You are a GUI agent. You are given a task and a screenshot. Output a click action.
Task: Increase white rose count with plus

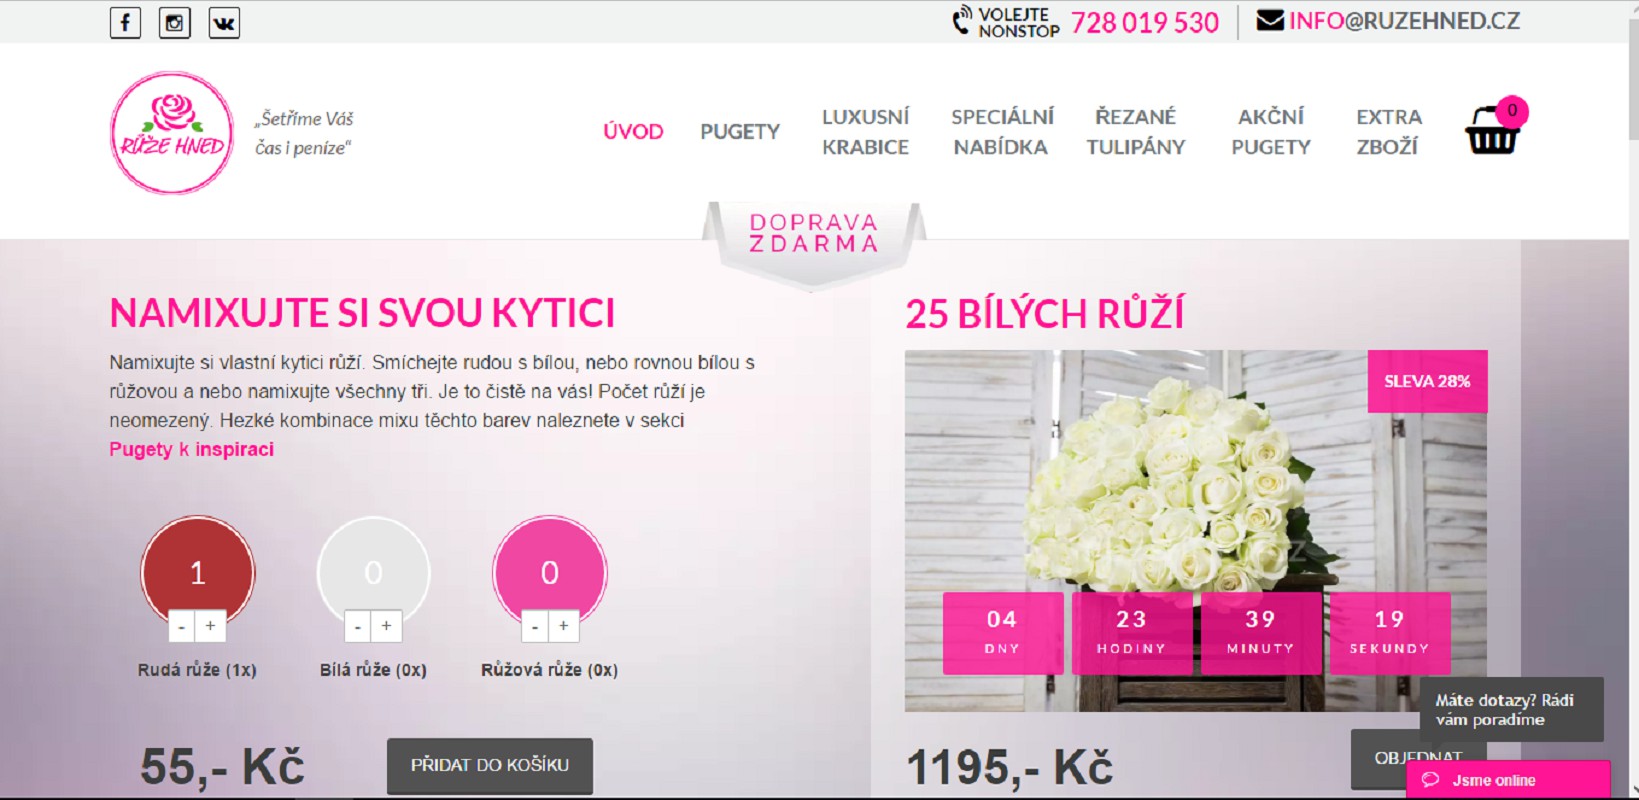tap(387, 626)
